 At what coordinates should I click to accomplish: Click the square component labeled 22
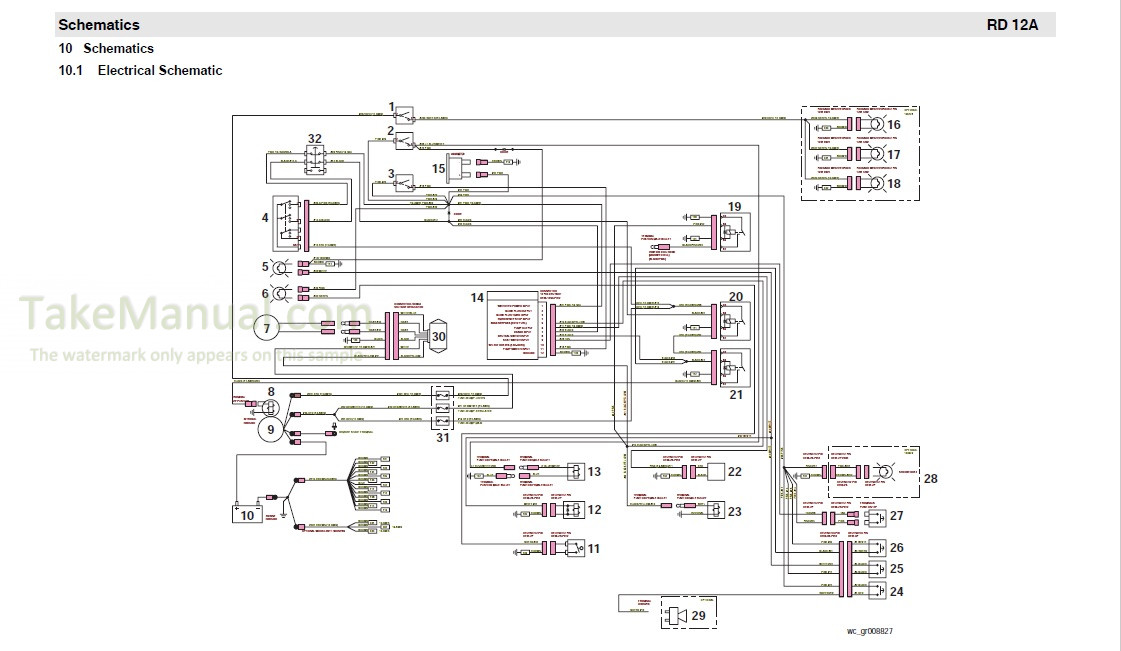pyautogui.click(x=717, y=471)
